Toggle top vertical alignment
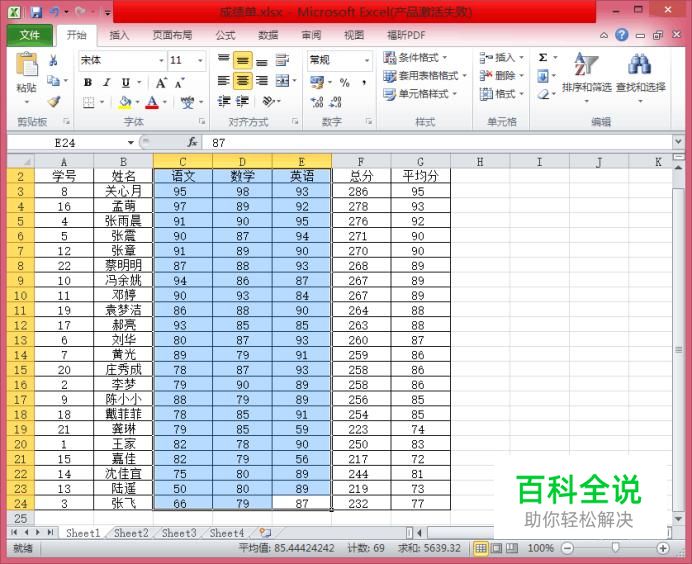This screenshot has width=692, height=564. point(224,59)
